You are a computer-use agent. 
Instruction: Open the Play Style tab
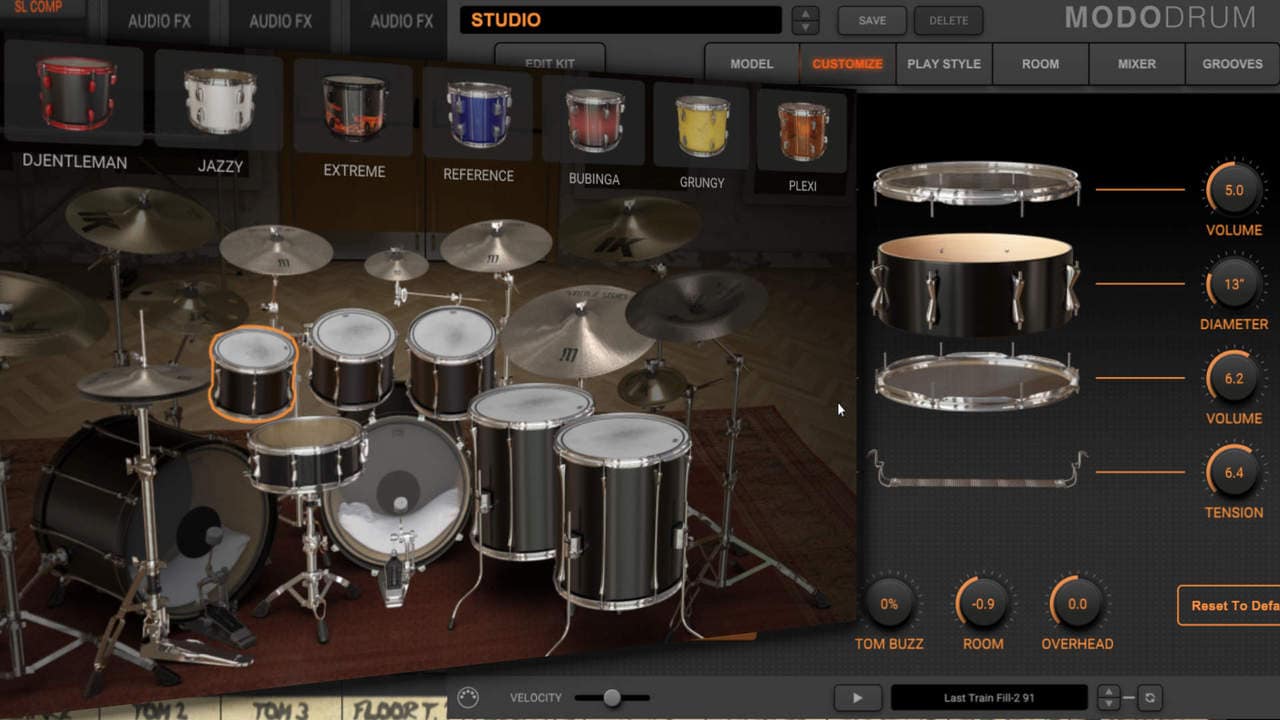943,64
